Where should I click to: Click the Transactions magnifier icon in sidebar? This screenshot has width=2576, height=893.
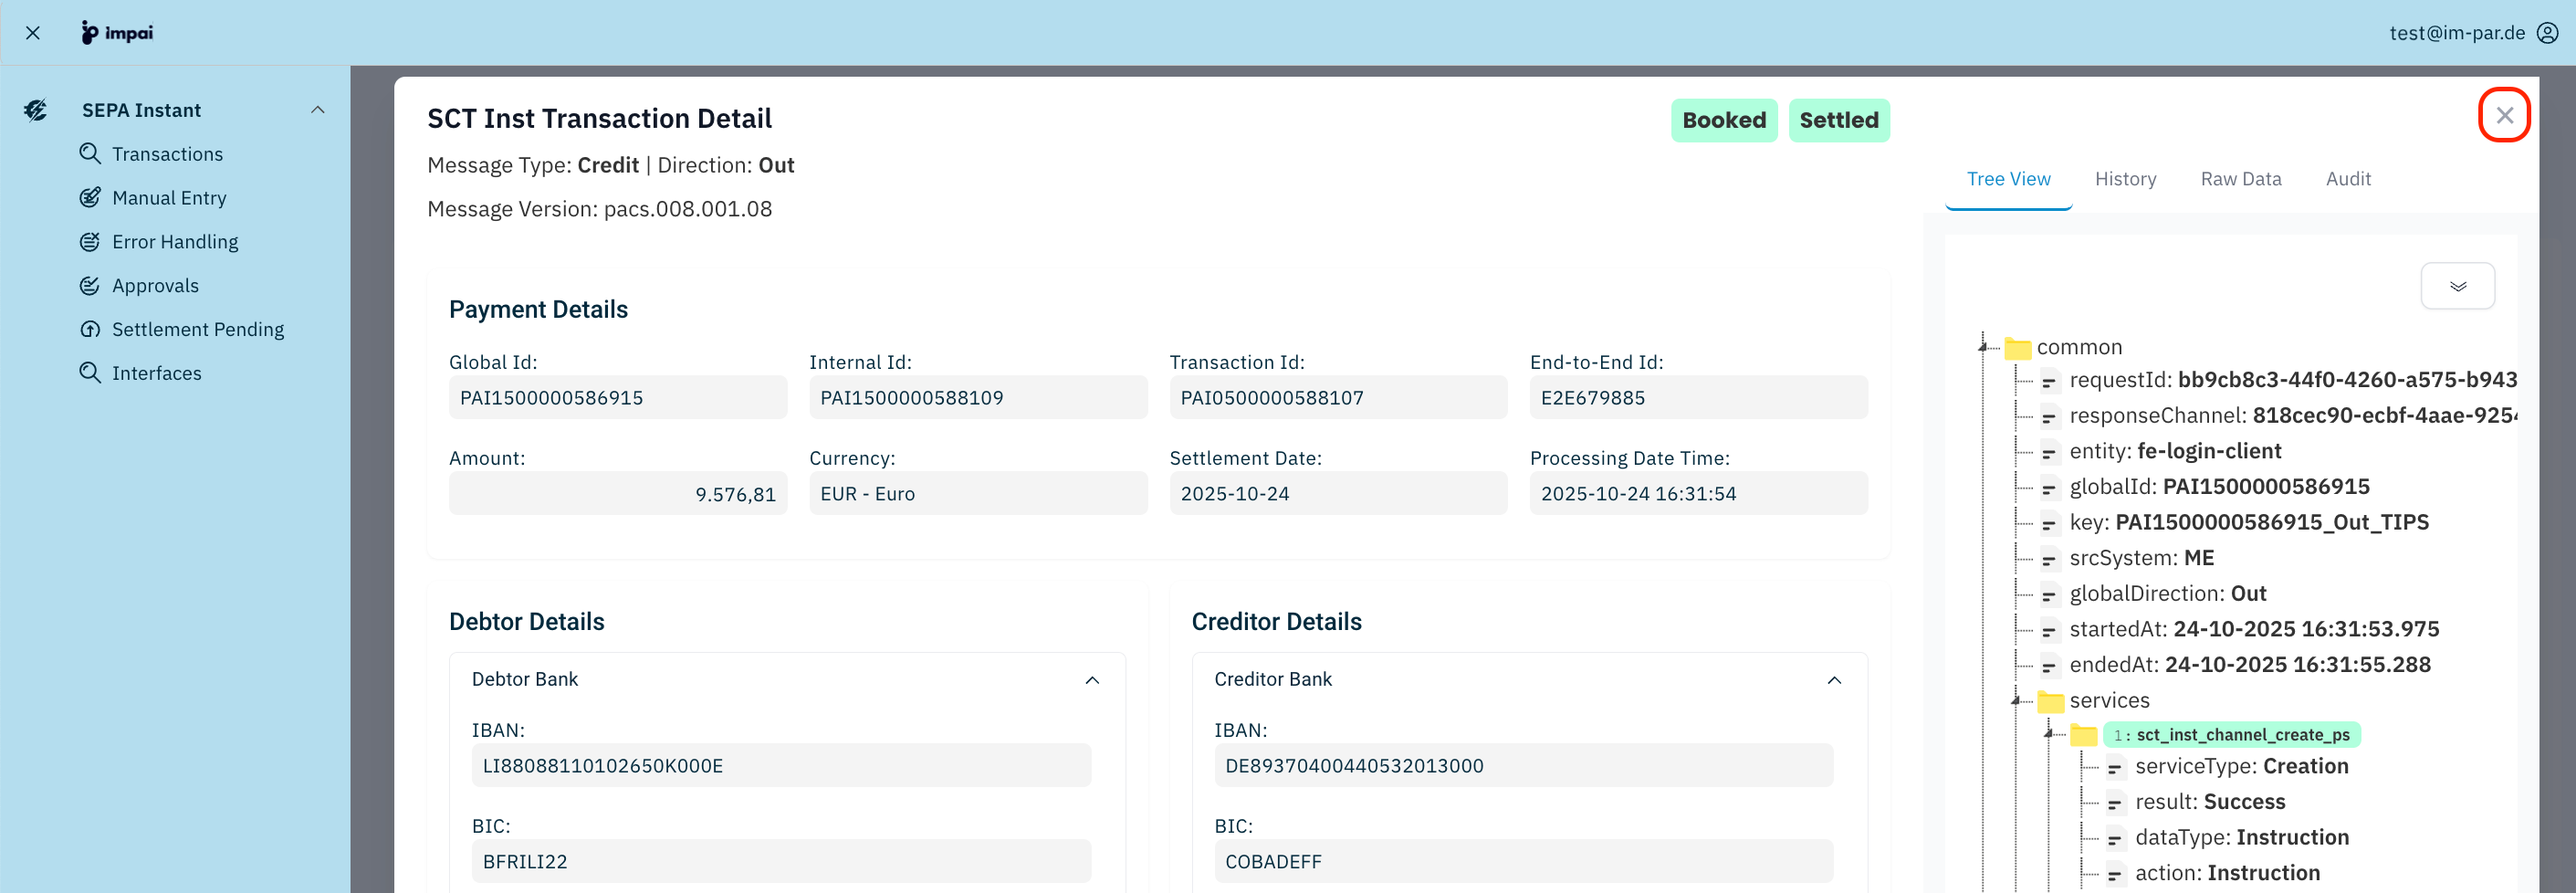coord(90,153)
